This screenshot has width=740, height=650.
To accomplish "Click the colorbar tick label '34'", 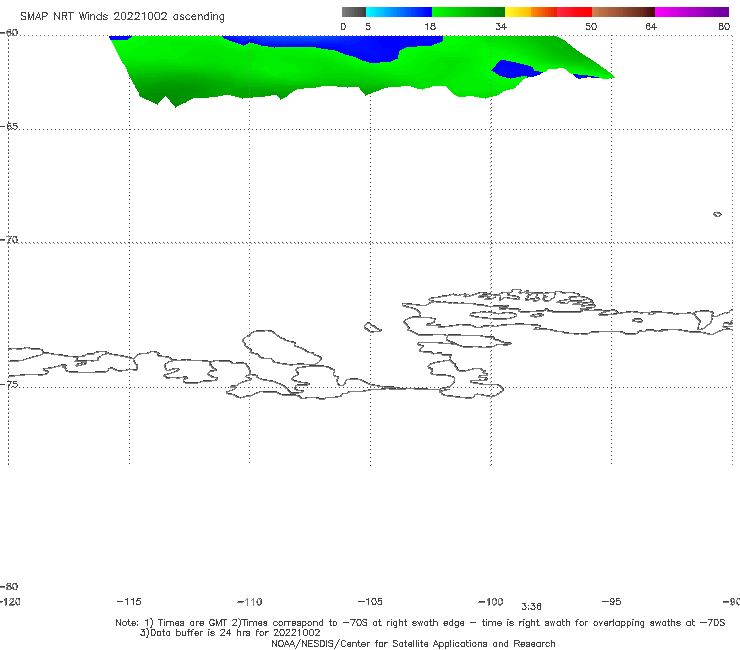I will click(x=501, y=26).
